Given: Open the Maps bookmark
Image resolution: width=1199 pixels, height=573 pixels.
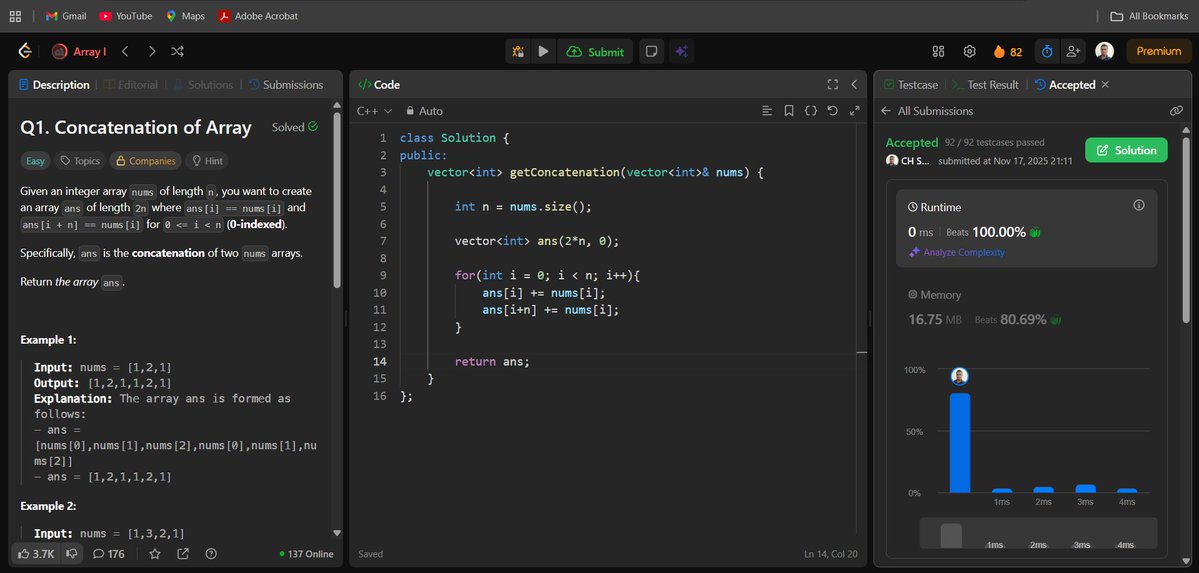Looking at the screenshot, I should click(x=185, y=15).
